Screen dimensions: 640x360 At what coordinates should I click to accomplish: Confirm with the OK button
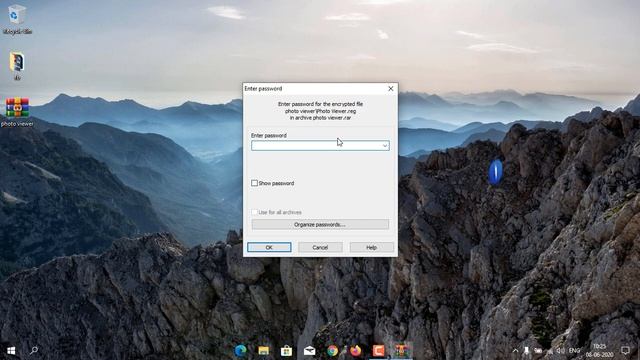coord(269,247)
